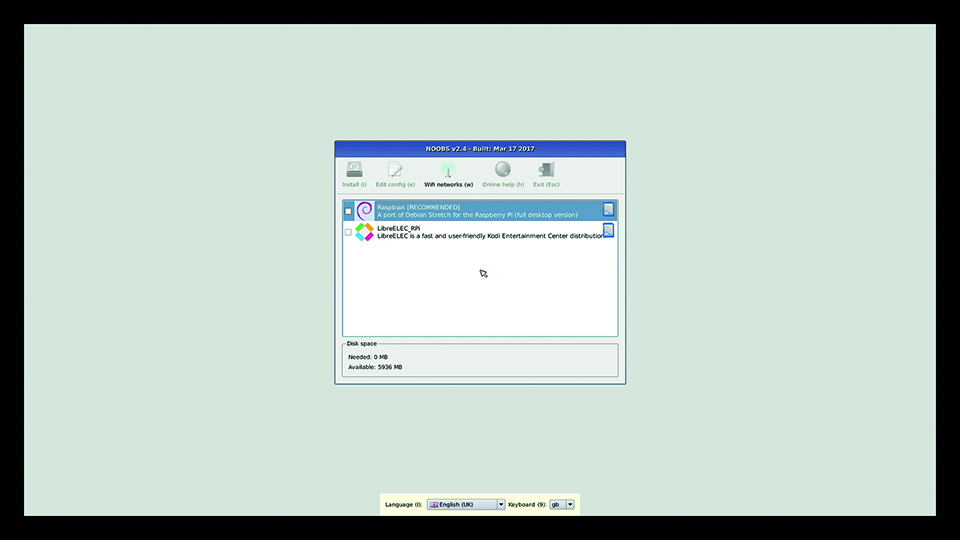Click SD card icon on LibreELEC row

click(x=608, y=230)
